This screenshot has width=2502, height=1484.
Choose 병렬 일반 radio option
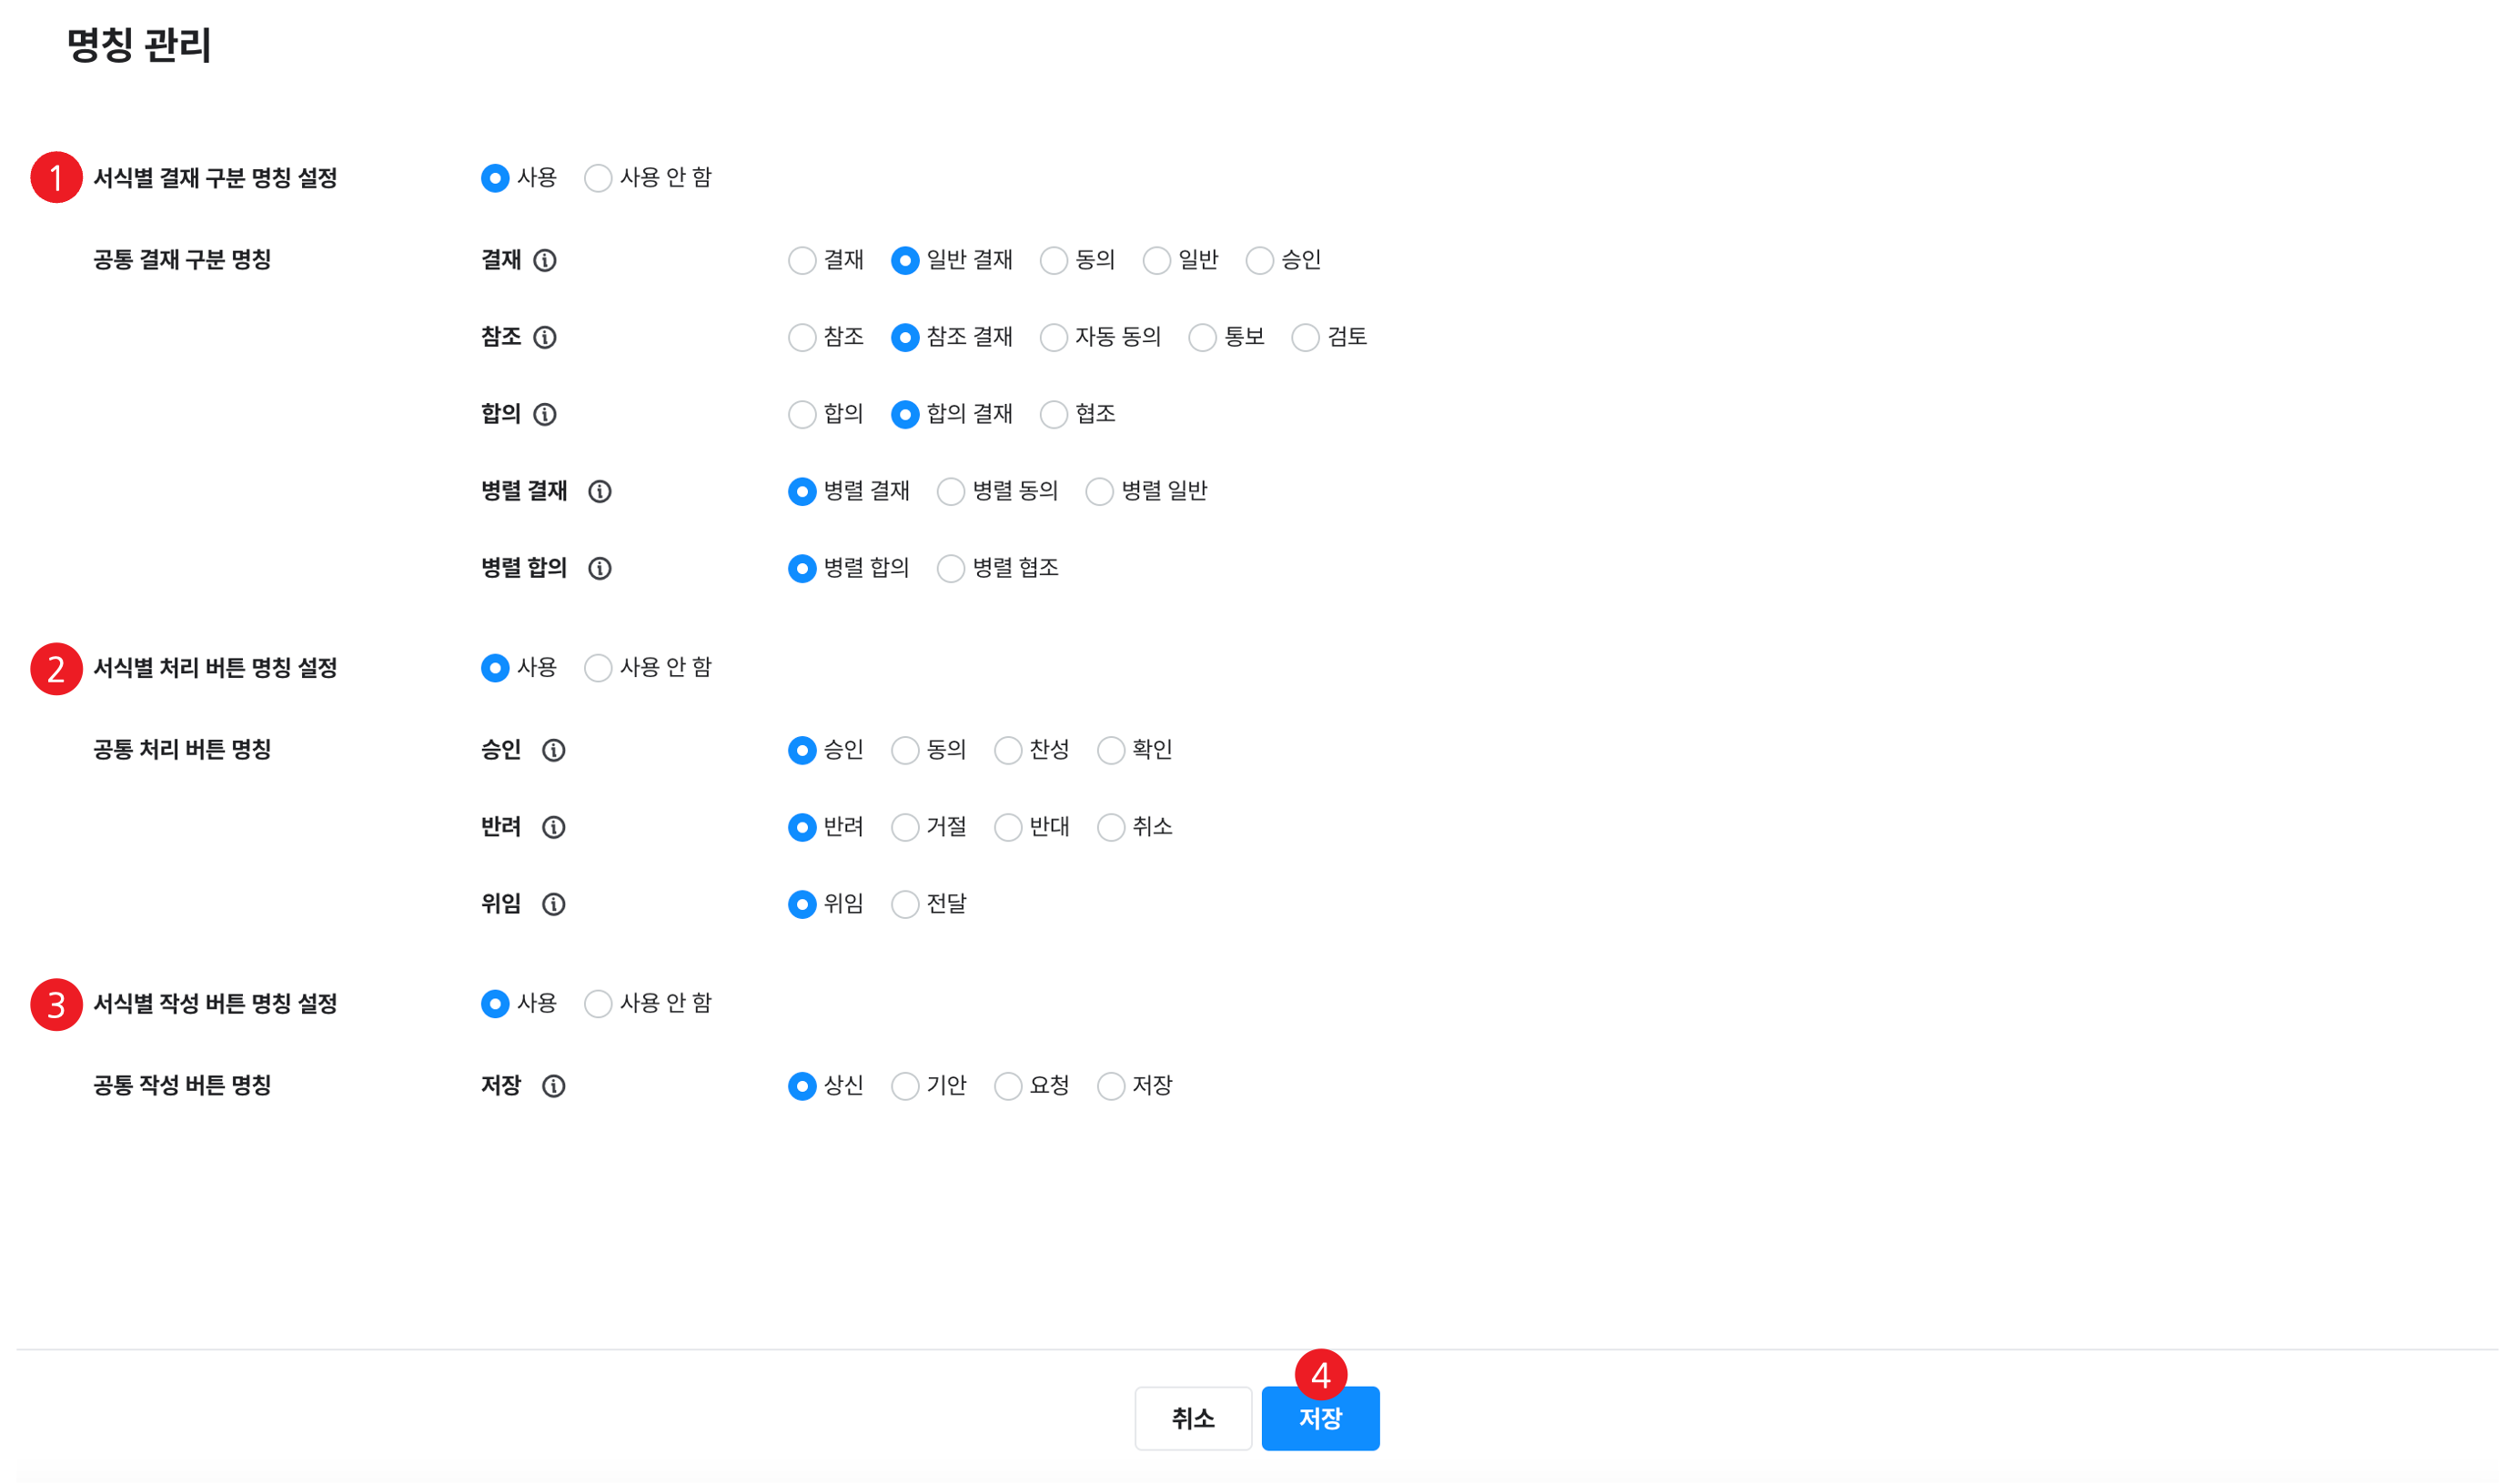[1100, 492]
